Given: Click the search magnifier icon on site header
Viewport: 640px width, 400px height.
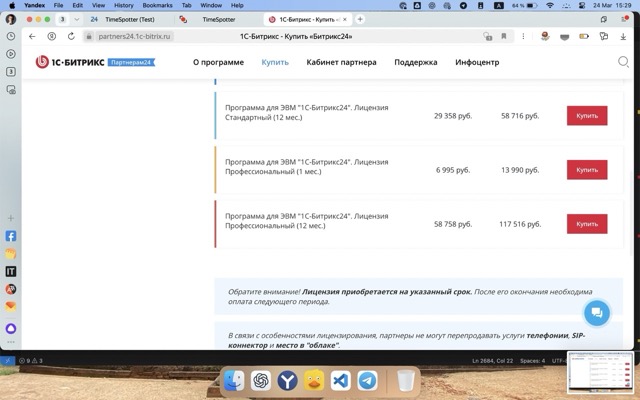Looking at the screenshot, I should 623,62.
